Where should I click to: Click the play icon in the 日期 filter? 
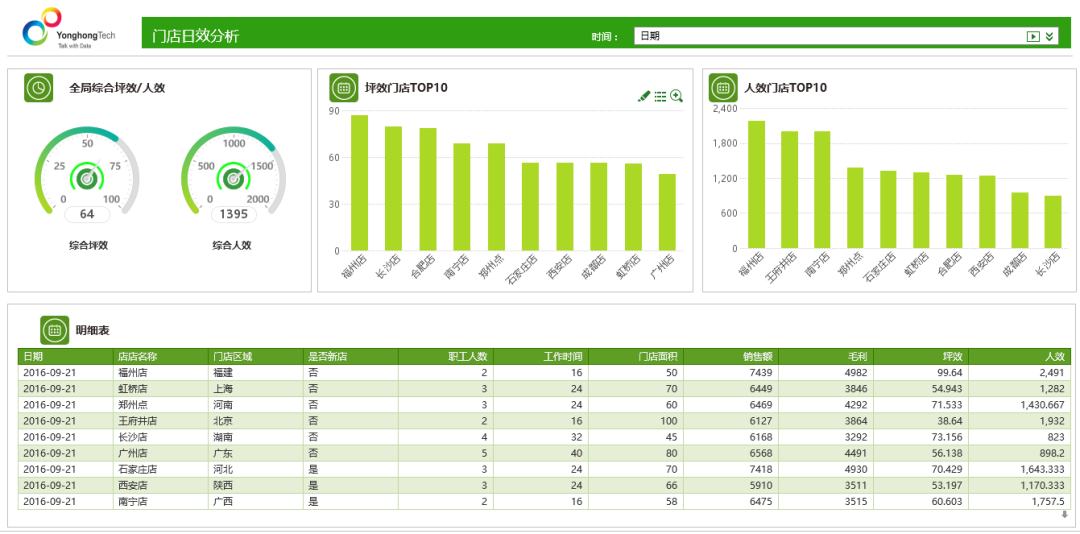(1032, 37)
